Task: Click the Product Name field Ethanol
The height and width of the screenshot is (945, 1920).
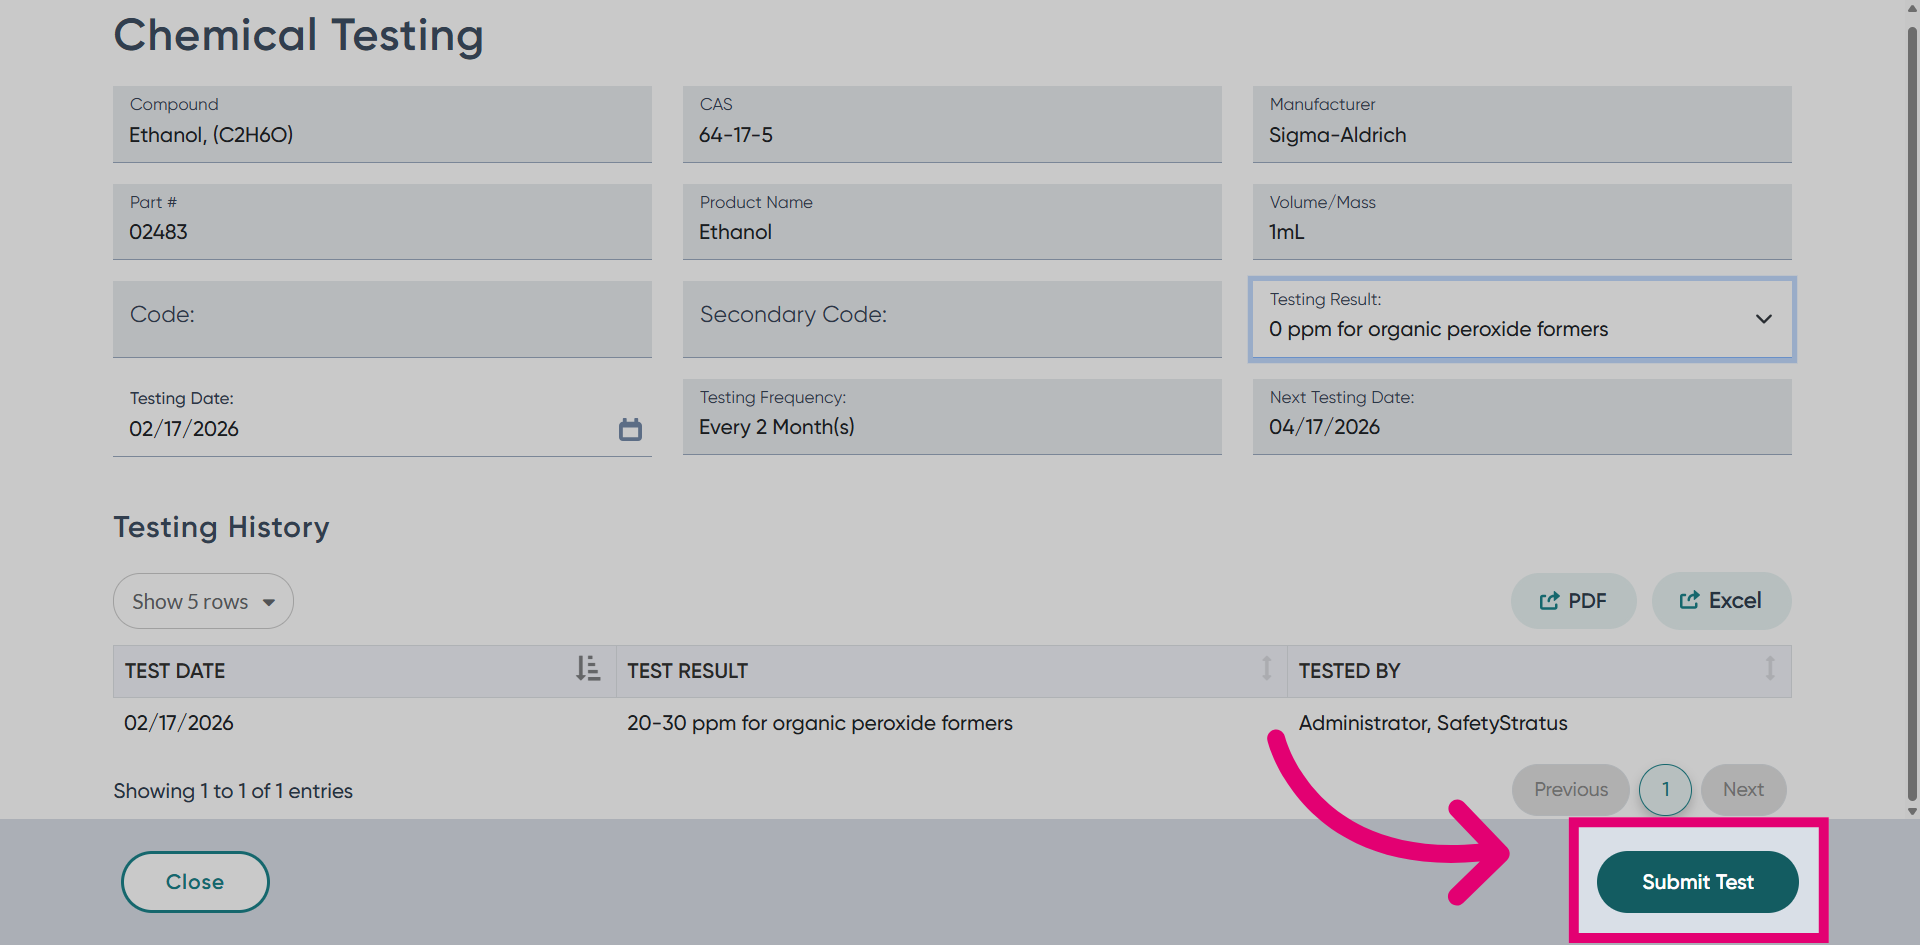Action: (952, 222)
